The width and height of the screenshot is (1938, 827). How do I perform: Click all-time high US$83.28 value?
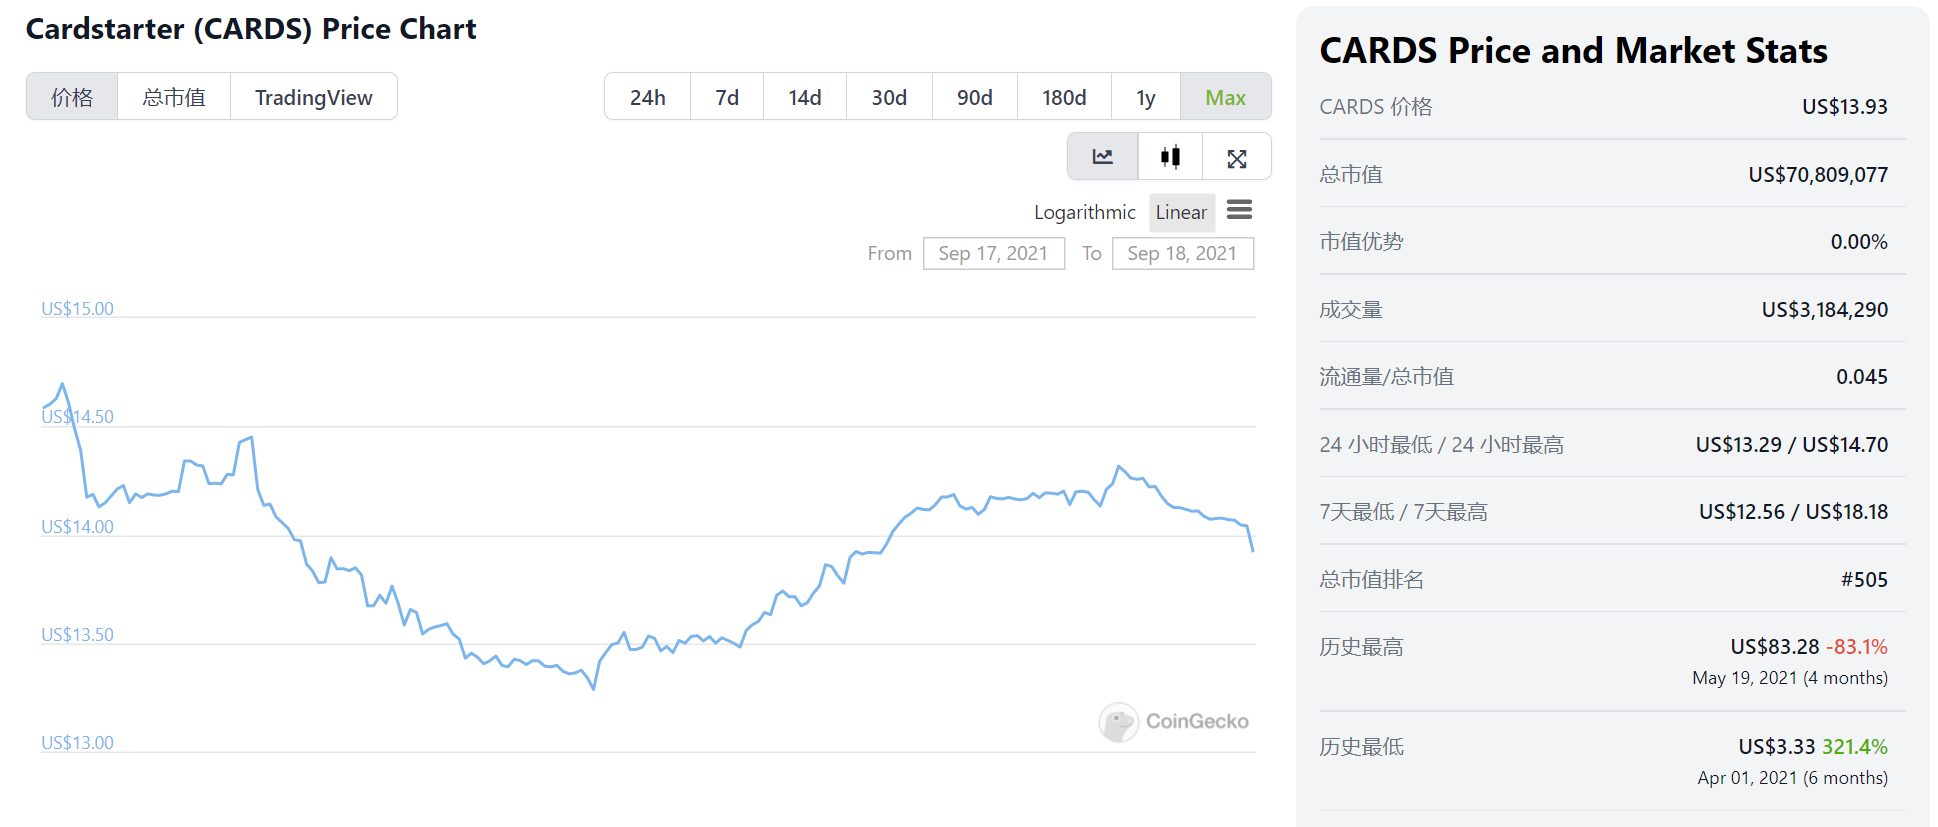click(1775, 646)
